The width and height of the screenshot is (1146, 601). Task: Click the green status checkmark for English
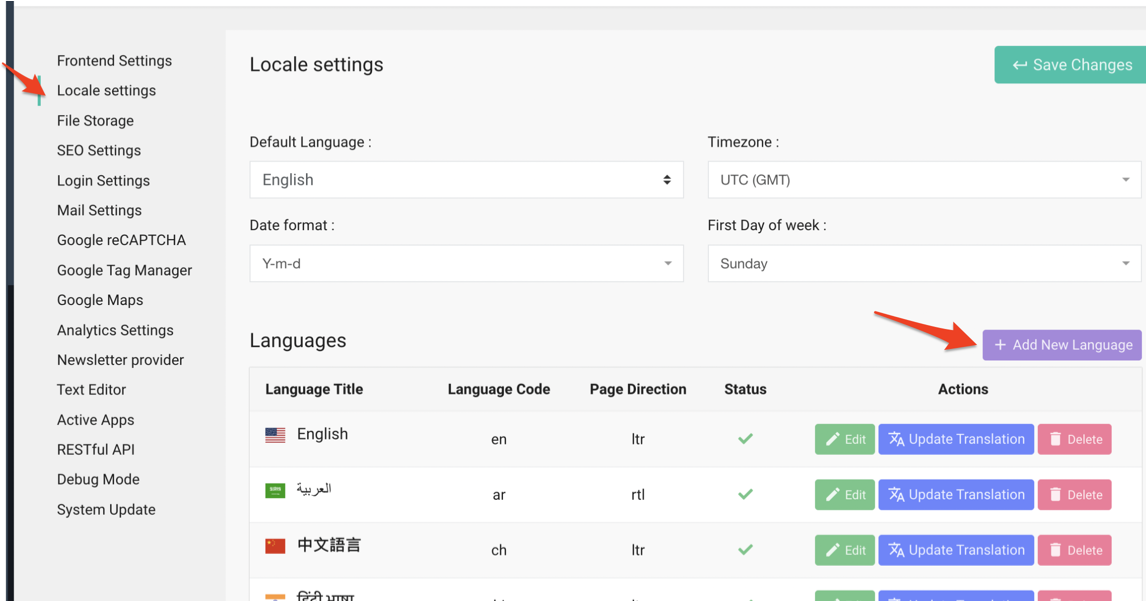pyautogui.click(x=745, y=439)
